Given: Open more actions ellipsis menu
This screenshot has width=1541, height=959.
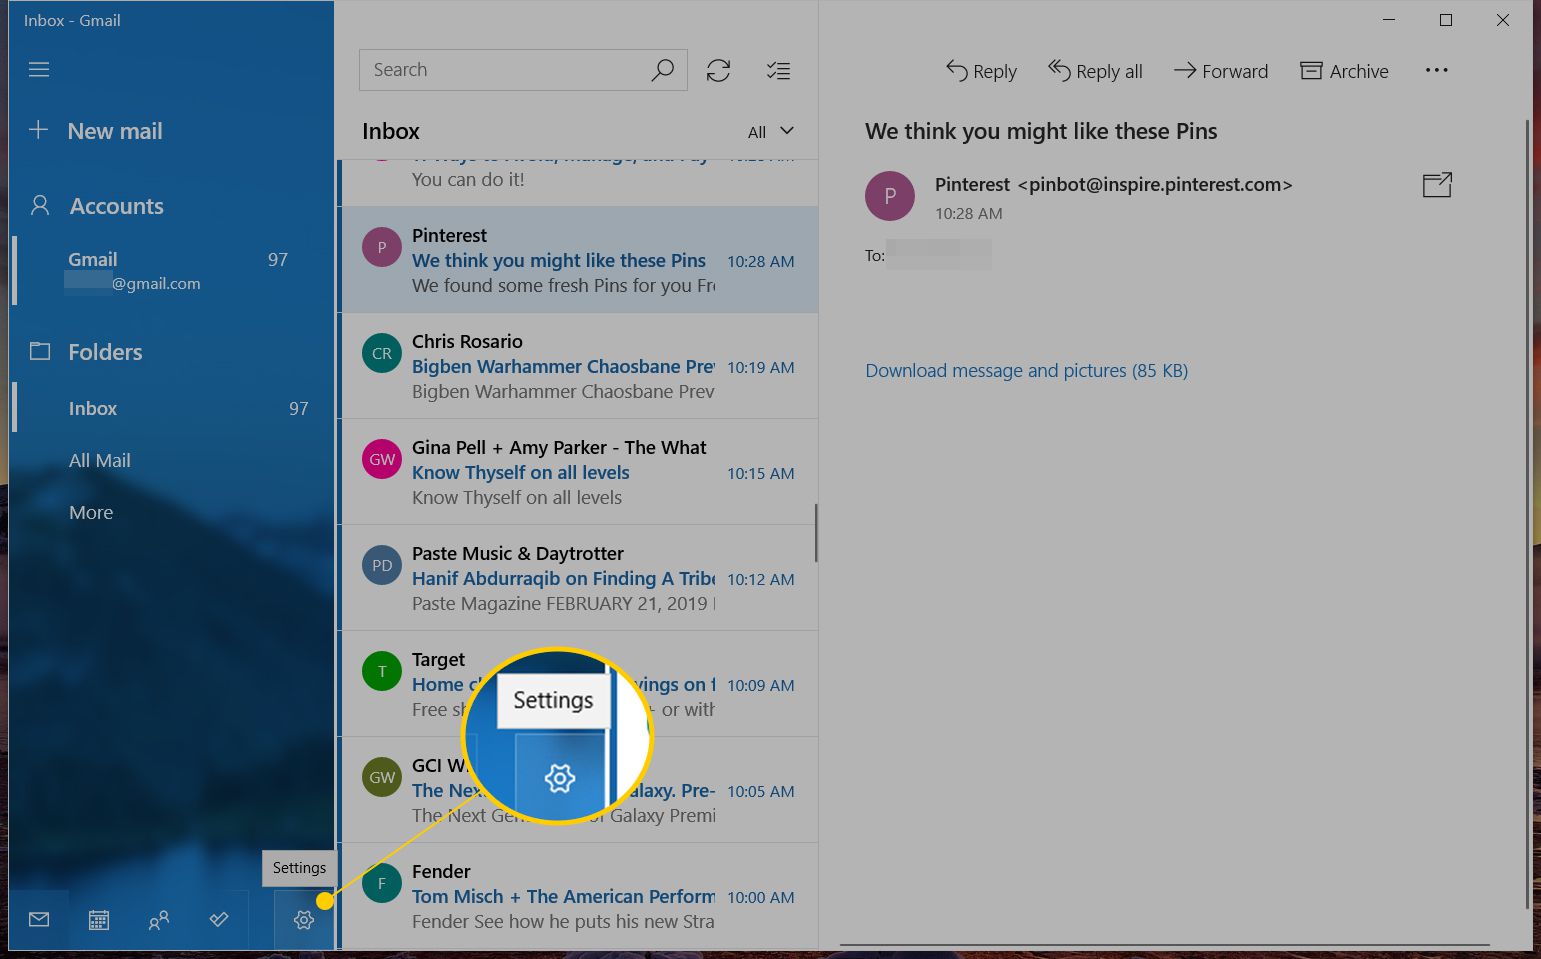Looking at the screenshot, I should pyautogui.click(x=1437, y=70).
